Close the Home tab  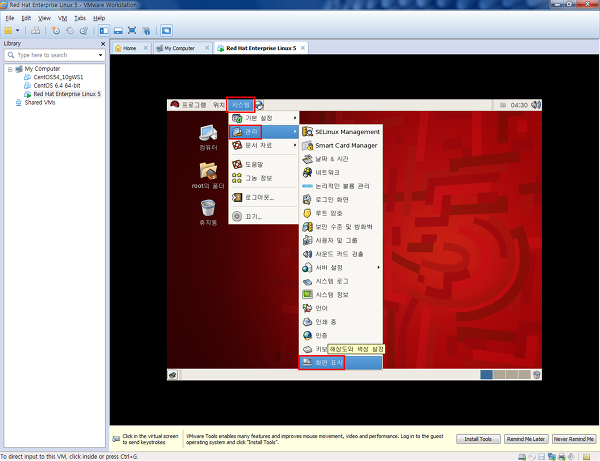(145, 48)
